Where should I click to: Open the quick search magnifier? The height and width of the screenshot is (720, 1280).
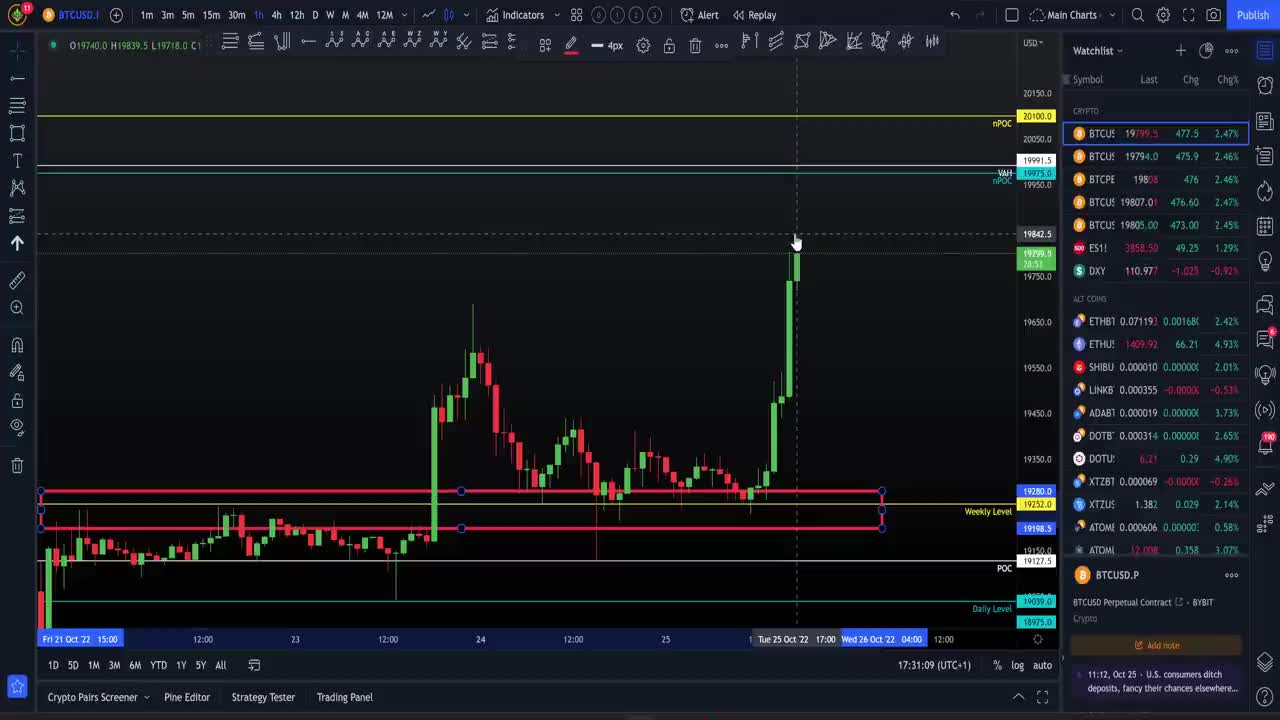pos(1138,15)
